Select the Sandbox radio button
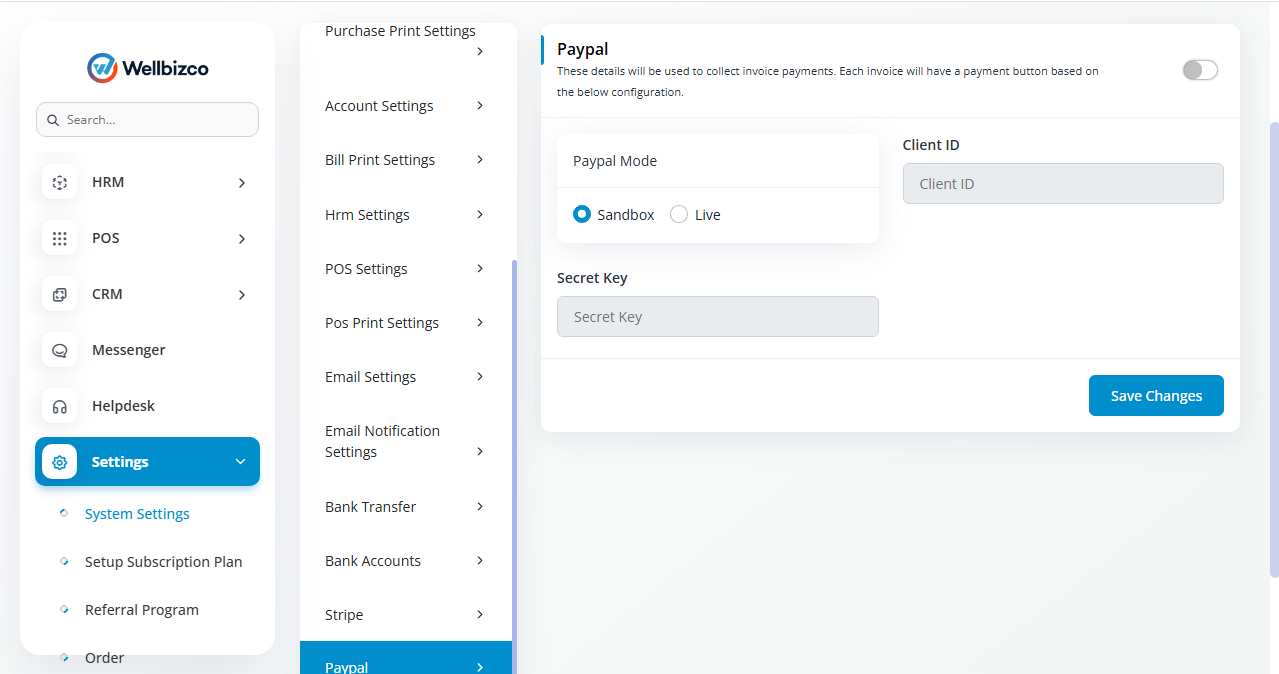This screenshot has height=674, width=1279. (x=582, y=214)
